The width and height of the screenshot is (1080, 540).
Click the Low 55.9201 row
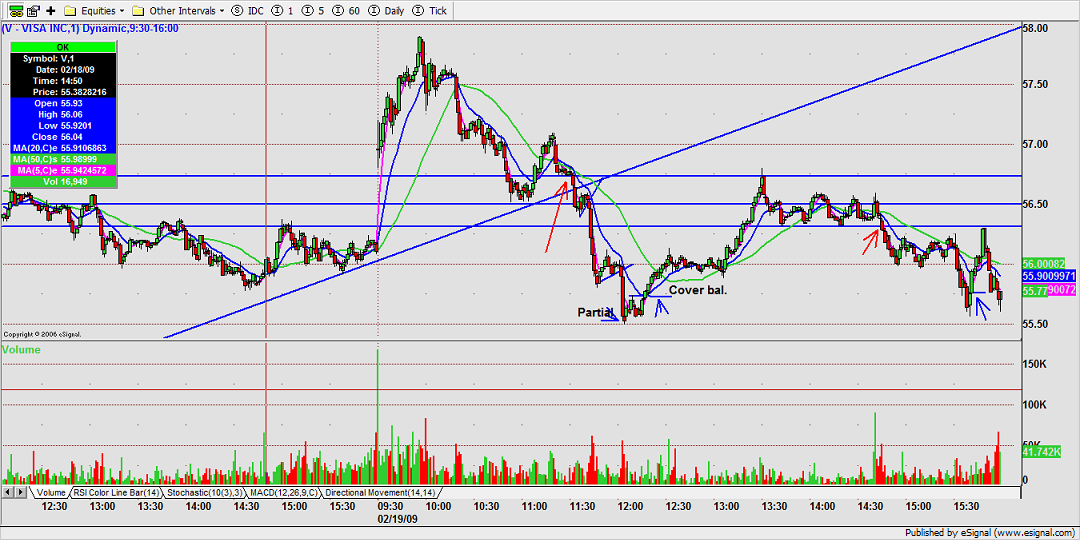click(63, 125)
